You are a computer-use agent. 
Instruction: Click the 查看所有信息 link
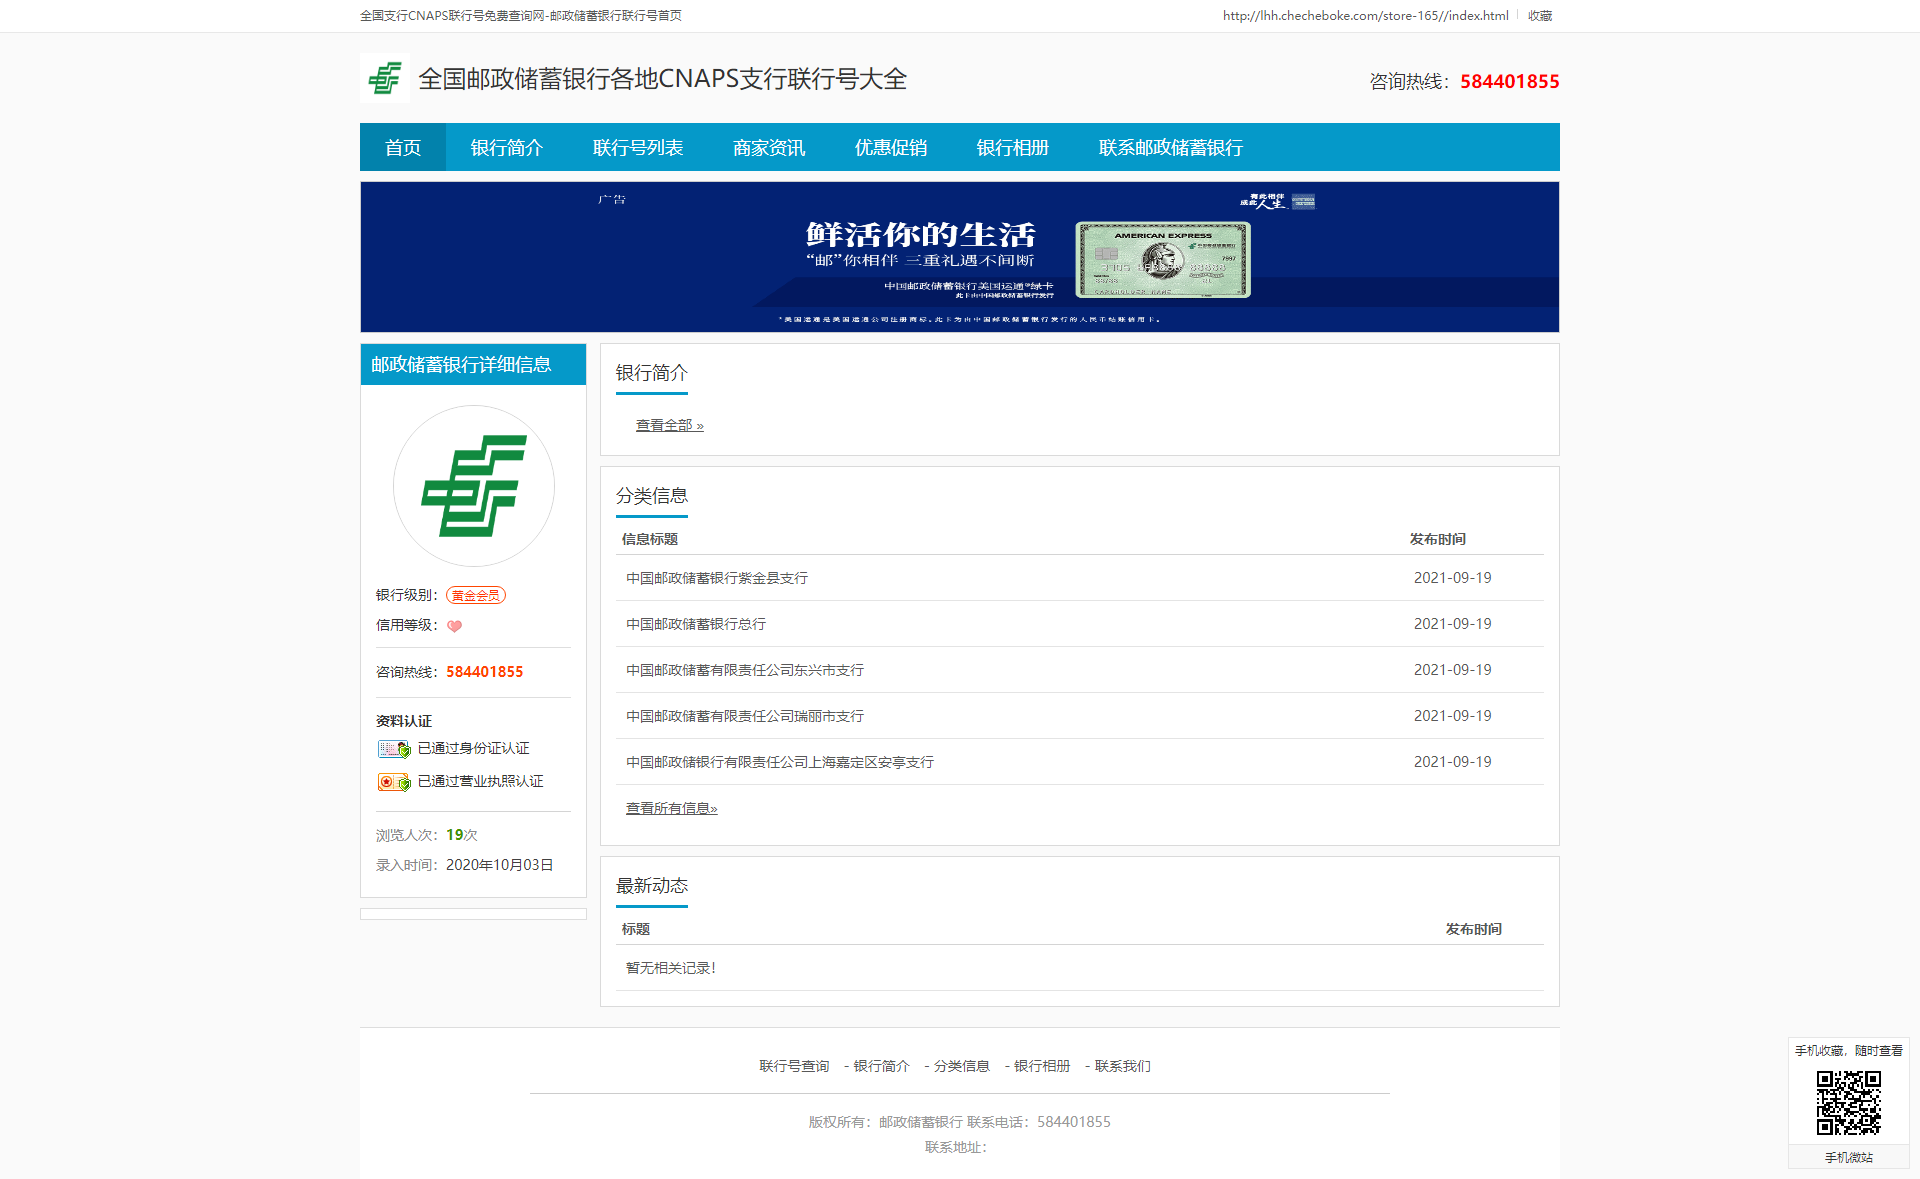click(x=672, y=808)
